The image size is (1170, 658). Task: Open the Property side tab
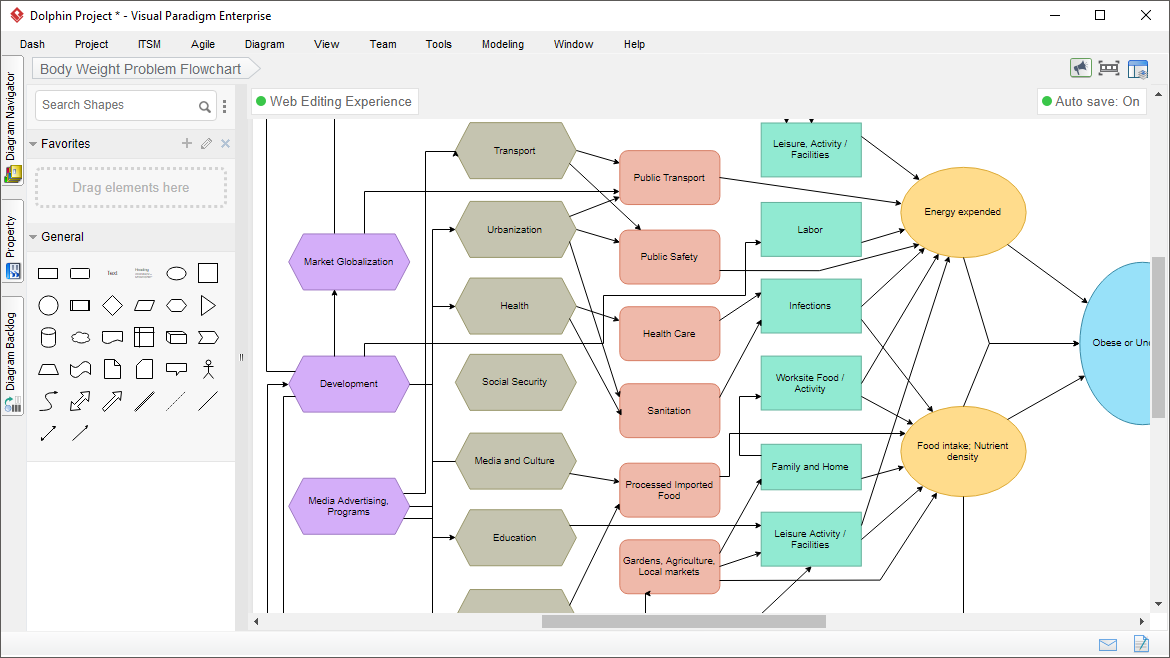[x=12, y=241]
